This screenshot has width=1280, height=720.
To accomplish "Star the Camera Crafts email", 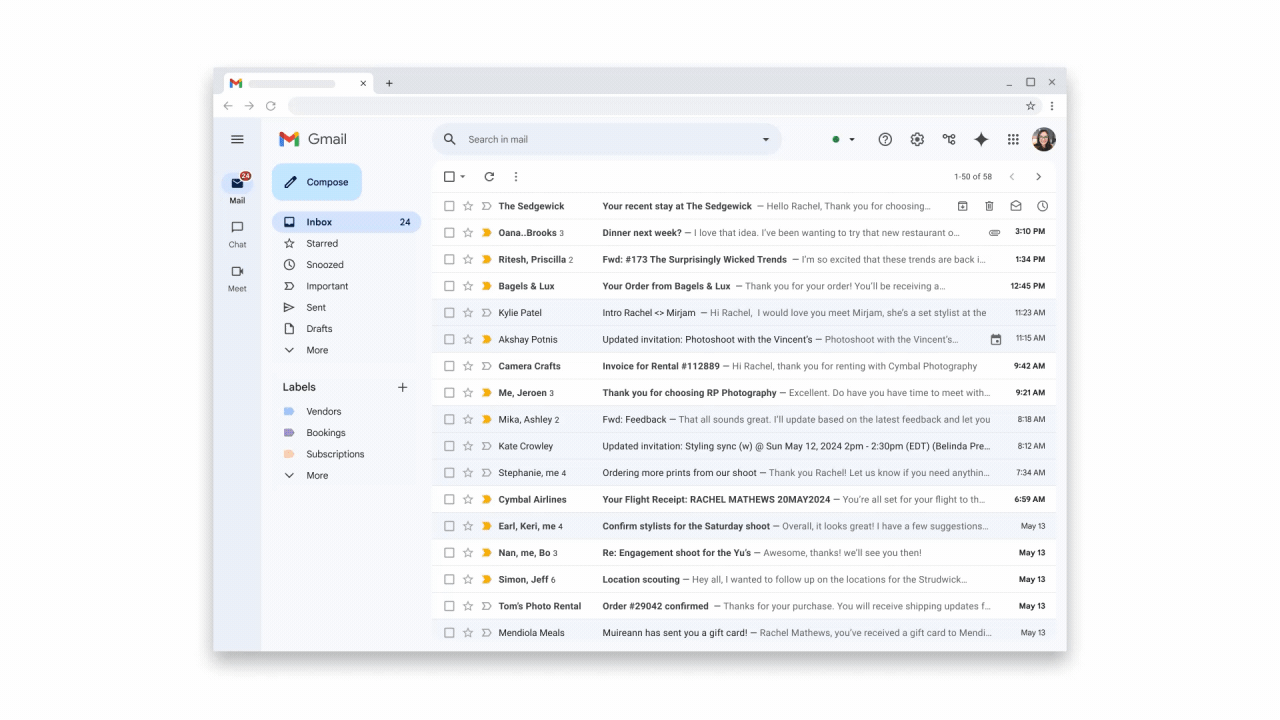I will (467, 366).
